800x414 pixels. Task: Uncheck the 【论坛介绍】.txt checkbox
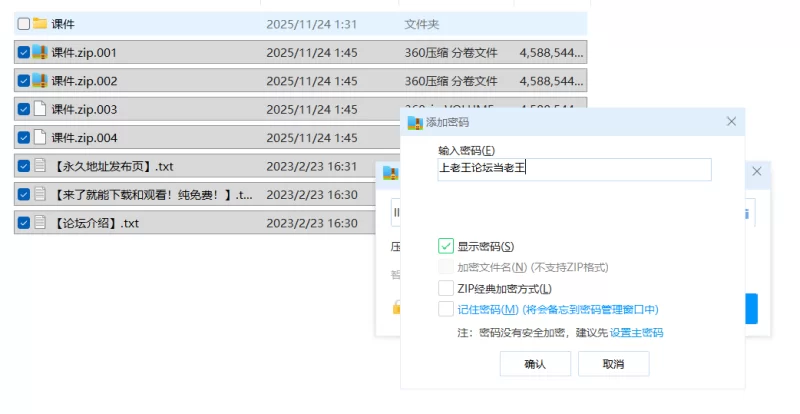pos(23,223)
